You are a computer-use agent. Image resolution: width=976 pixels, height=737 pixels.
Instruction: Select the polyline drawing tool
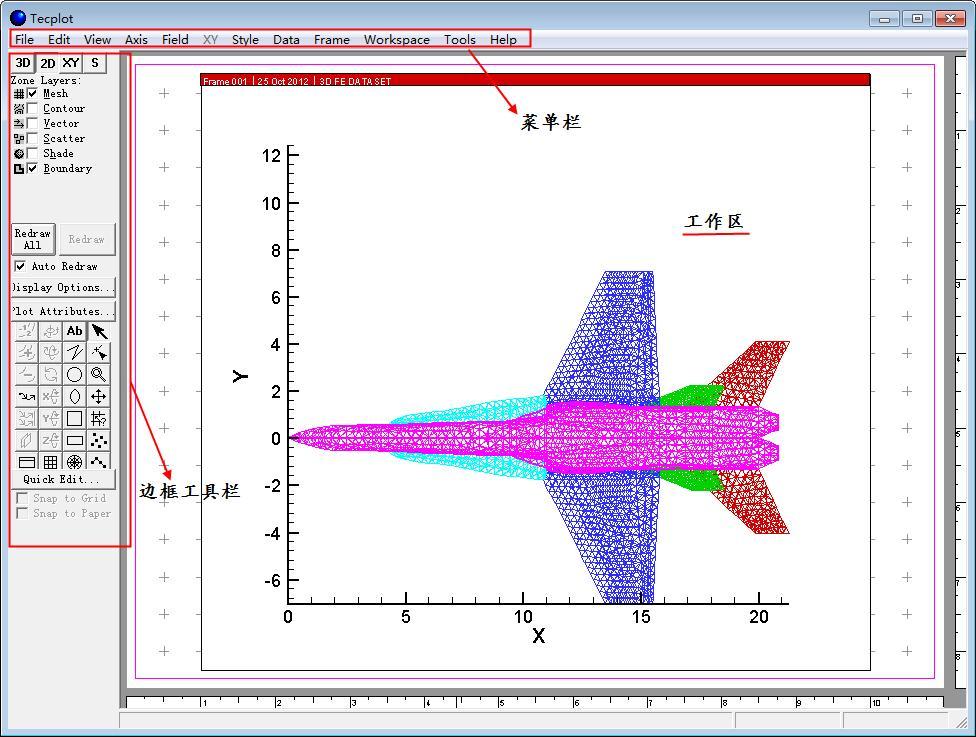74,352
